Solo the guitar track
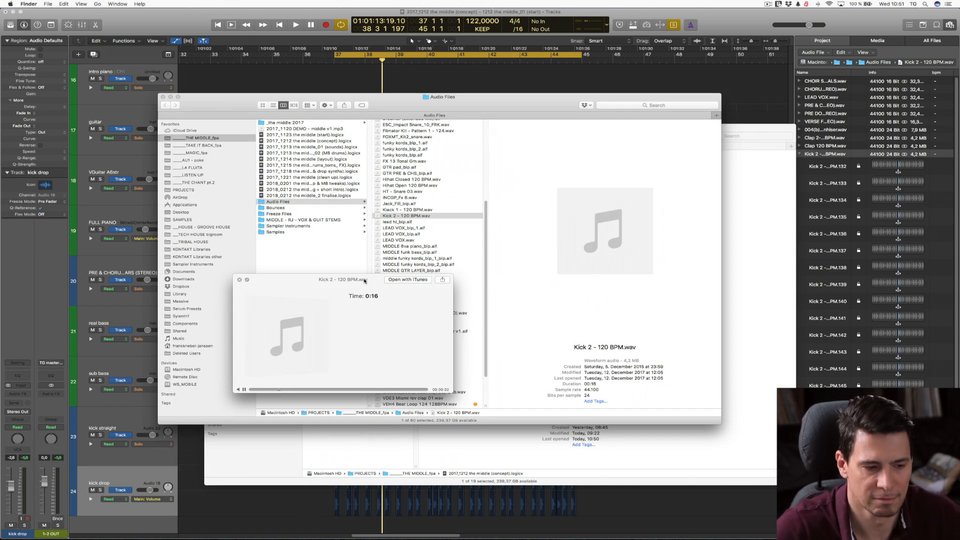 100,129
